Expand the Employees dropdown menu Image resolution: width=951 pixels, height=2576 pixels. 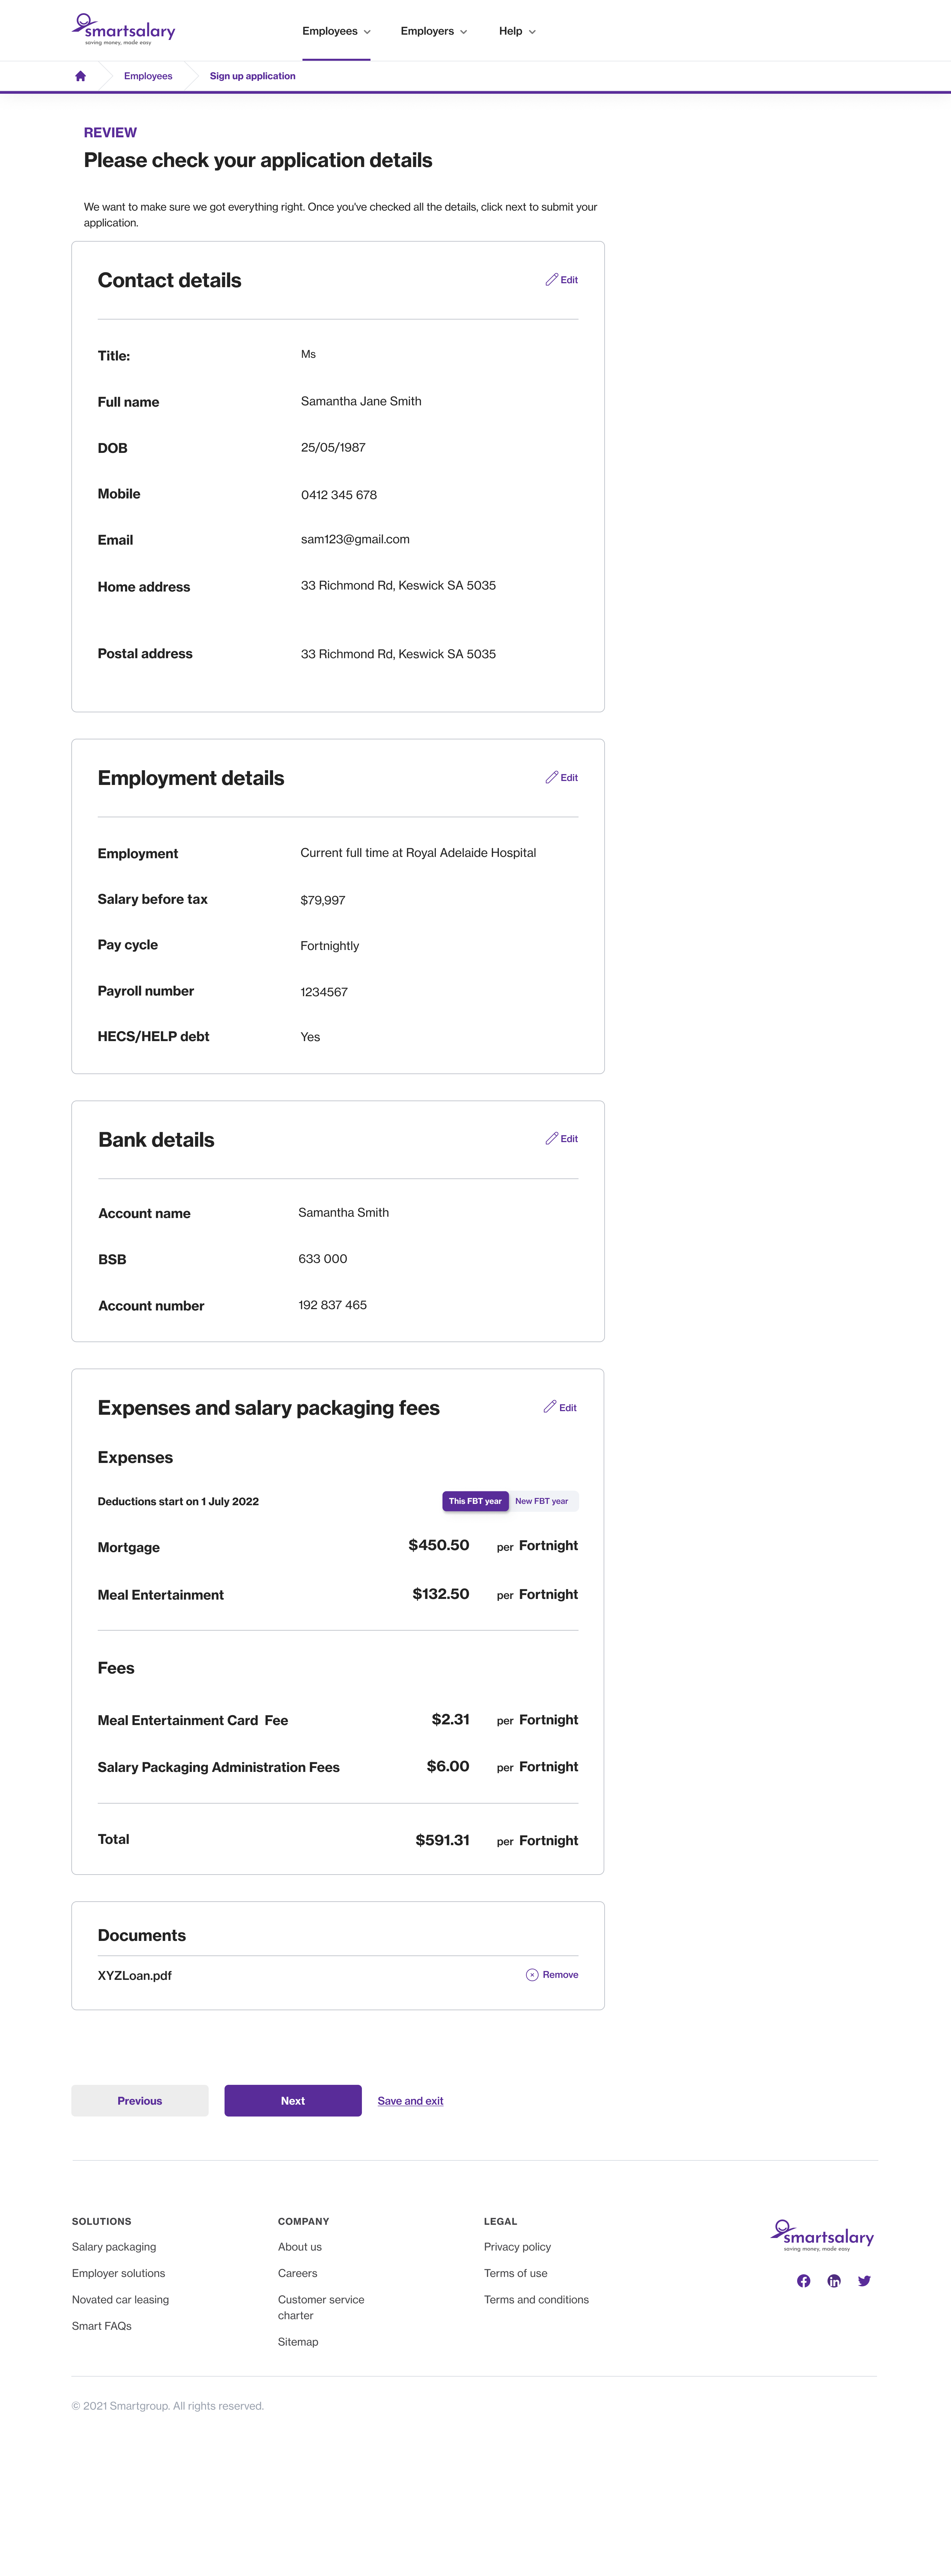coord(336,31)
